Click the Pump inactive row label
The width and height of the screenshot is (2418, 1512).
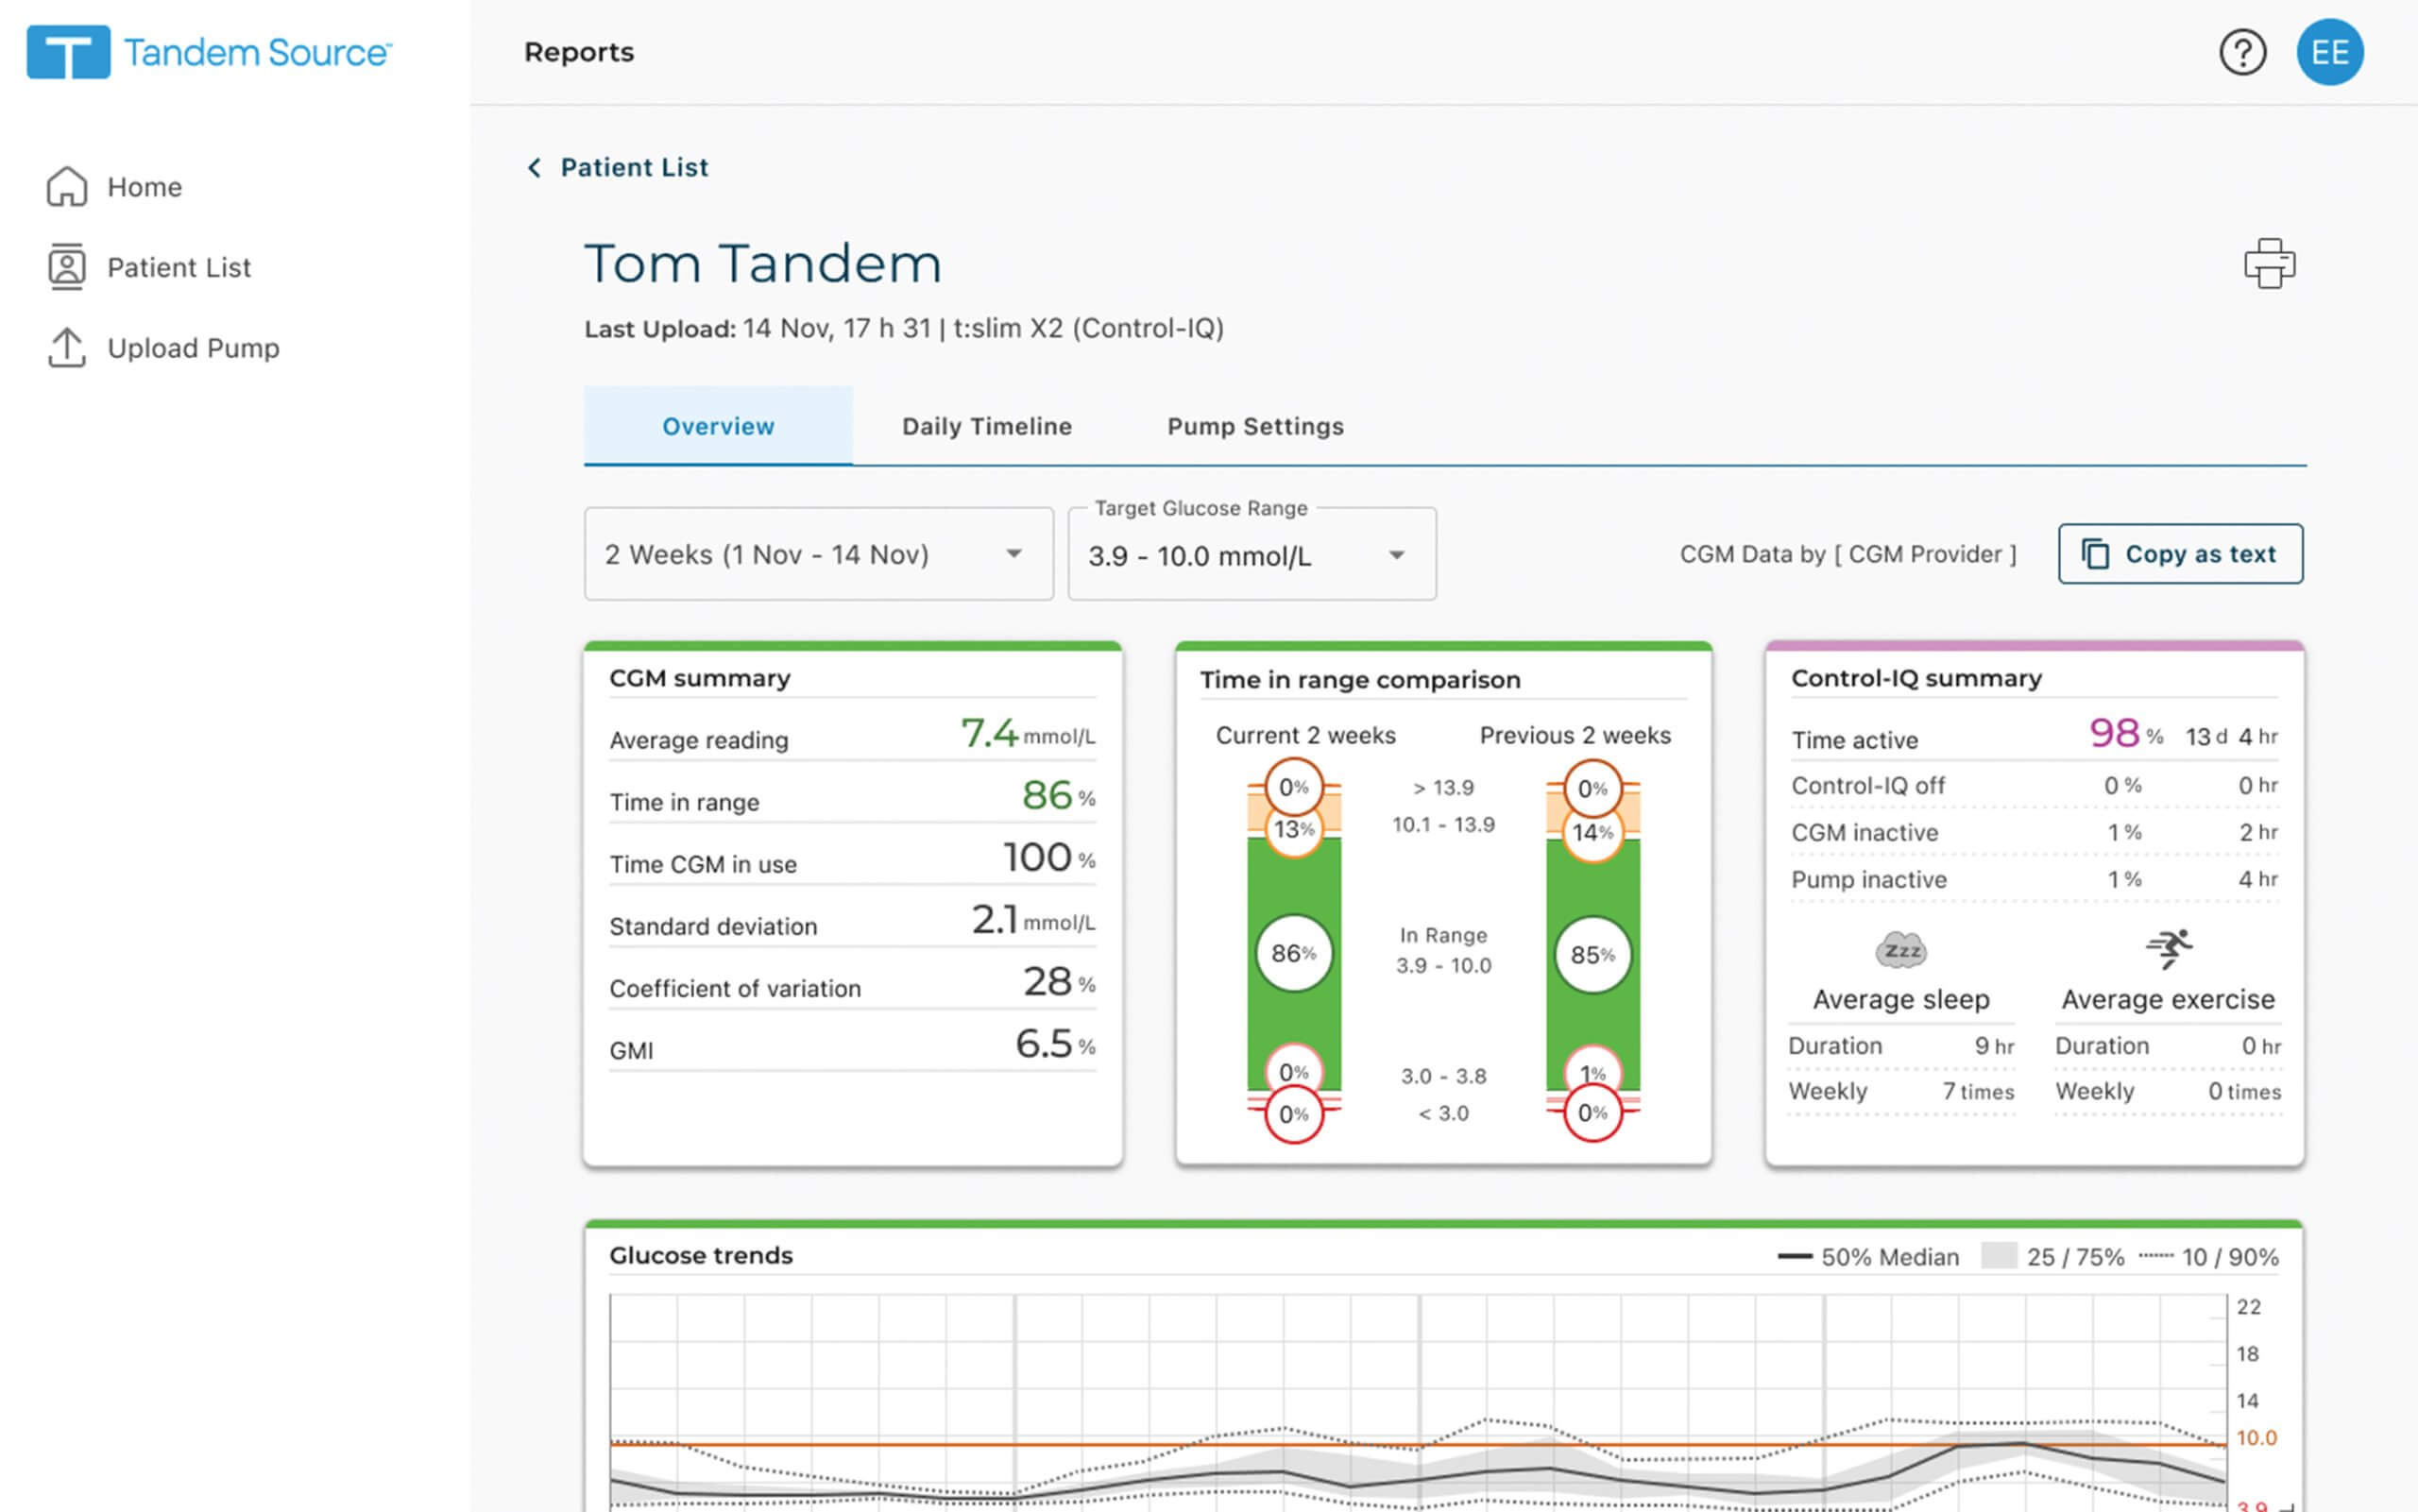tap(1868, 879)
